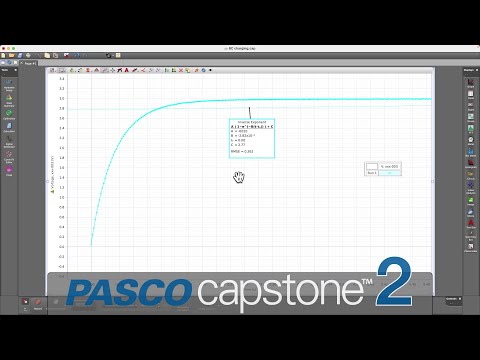Select the Text Box display icon
This screenshot has height=360, width=480.
click(471, 224)
